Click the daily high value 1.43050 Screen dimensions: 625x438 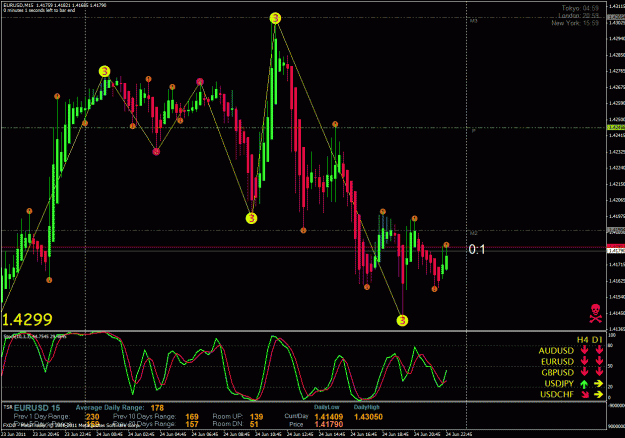pyautogui.click(x=368, y=417)
